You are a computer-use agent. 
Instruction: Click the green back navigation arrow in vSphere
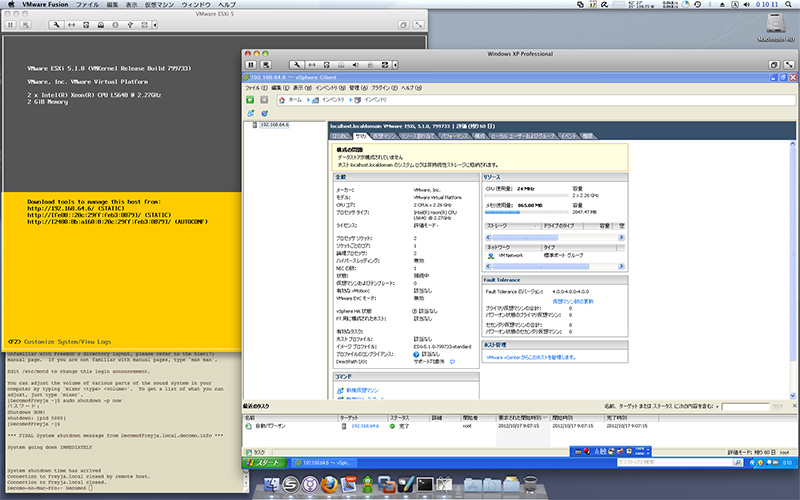pyautogui.click(x=251, y=100)
